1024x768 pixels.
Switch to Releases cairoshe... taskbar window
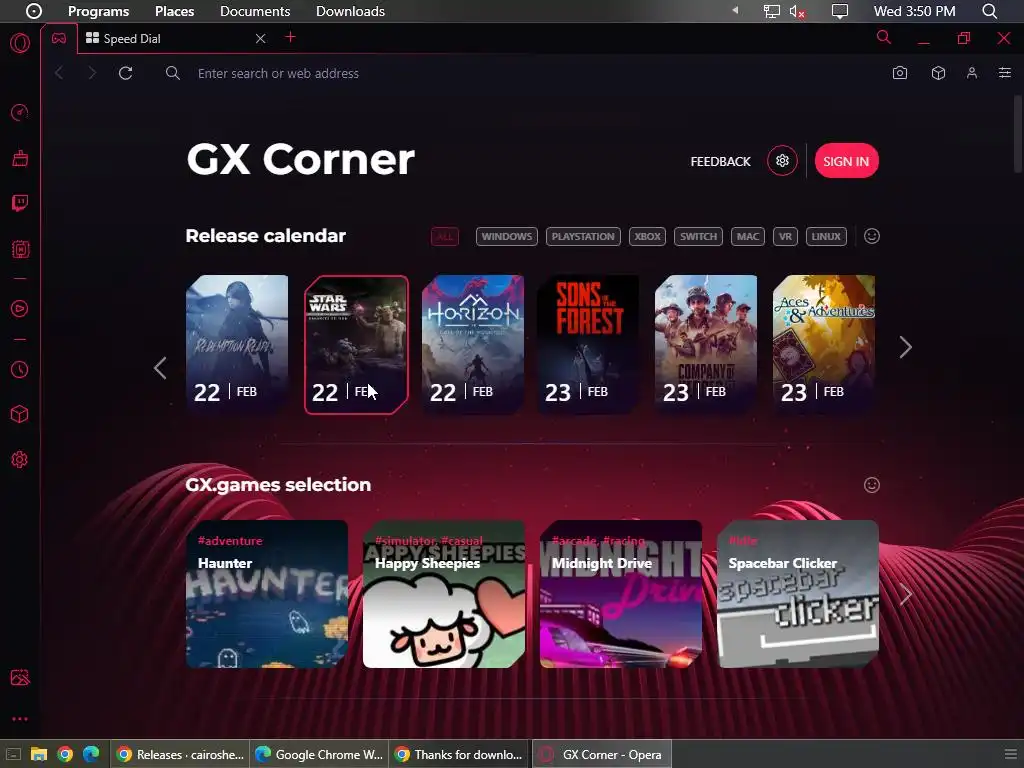click(180, 754)
